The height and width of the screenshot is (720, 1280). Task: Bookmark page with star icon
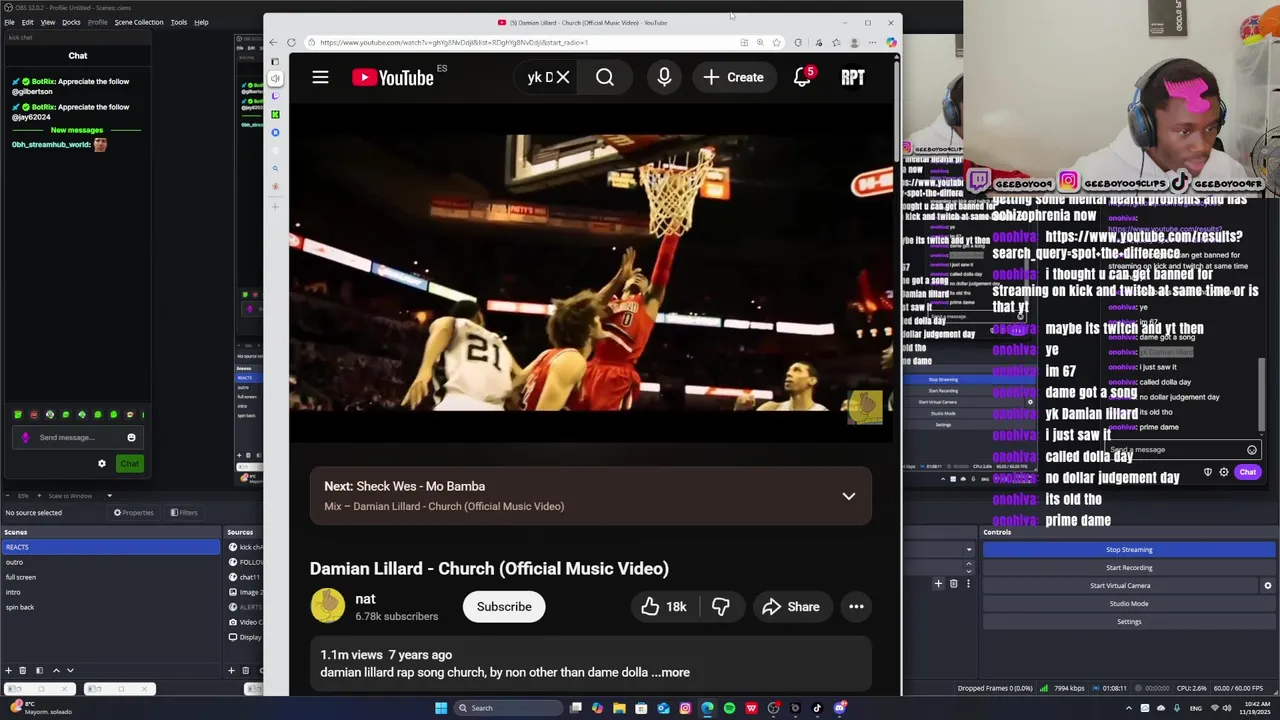776,42
